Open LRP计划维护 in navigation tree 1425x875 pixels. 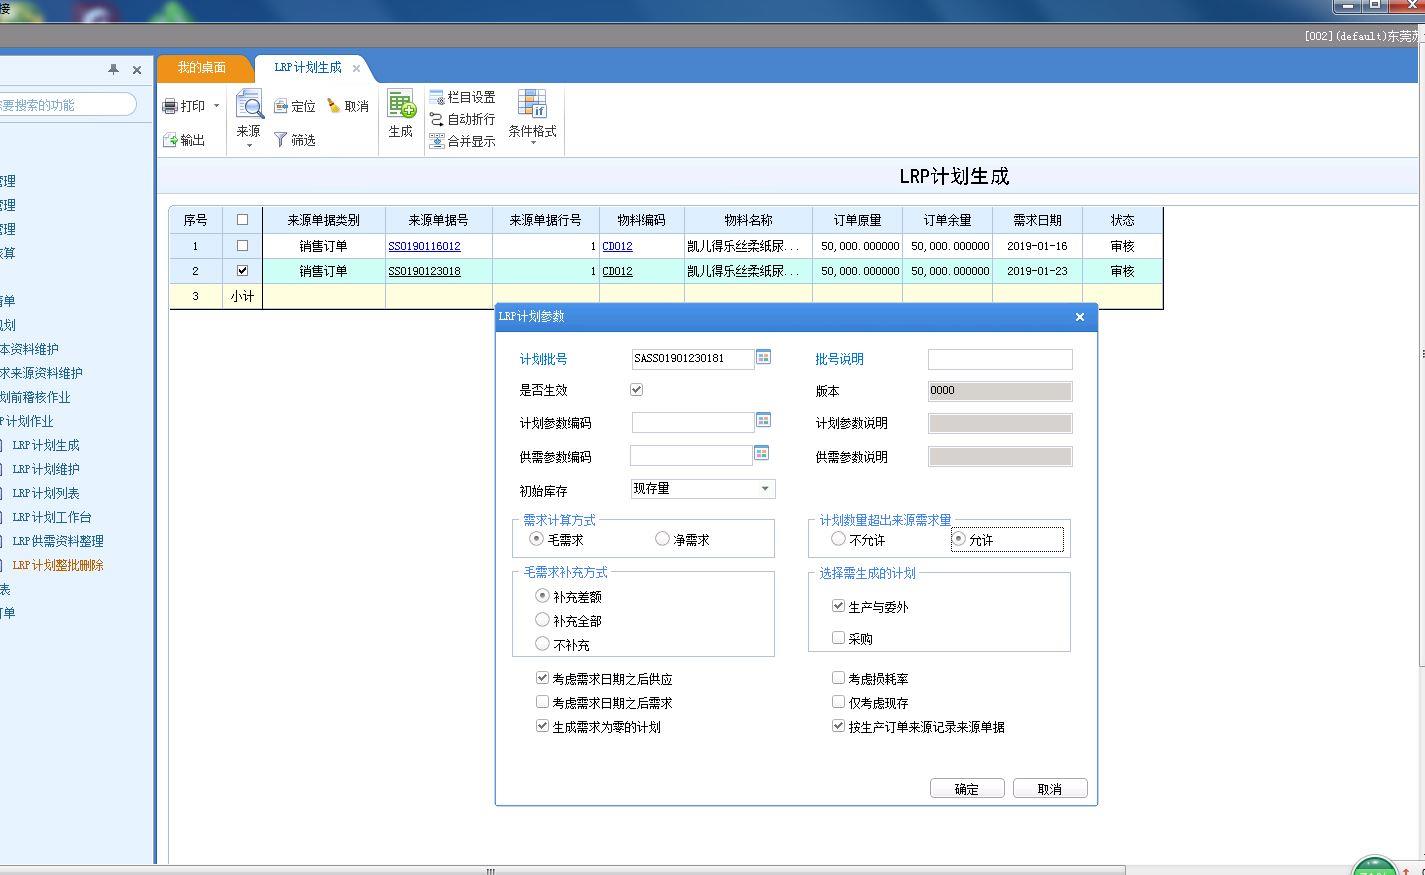tap(46, 469)
